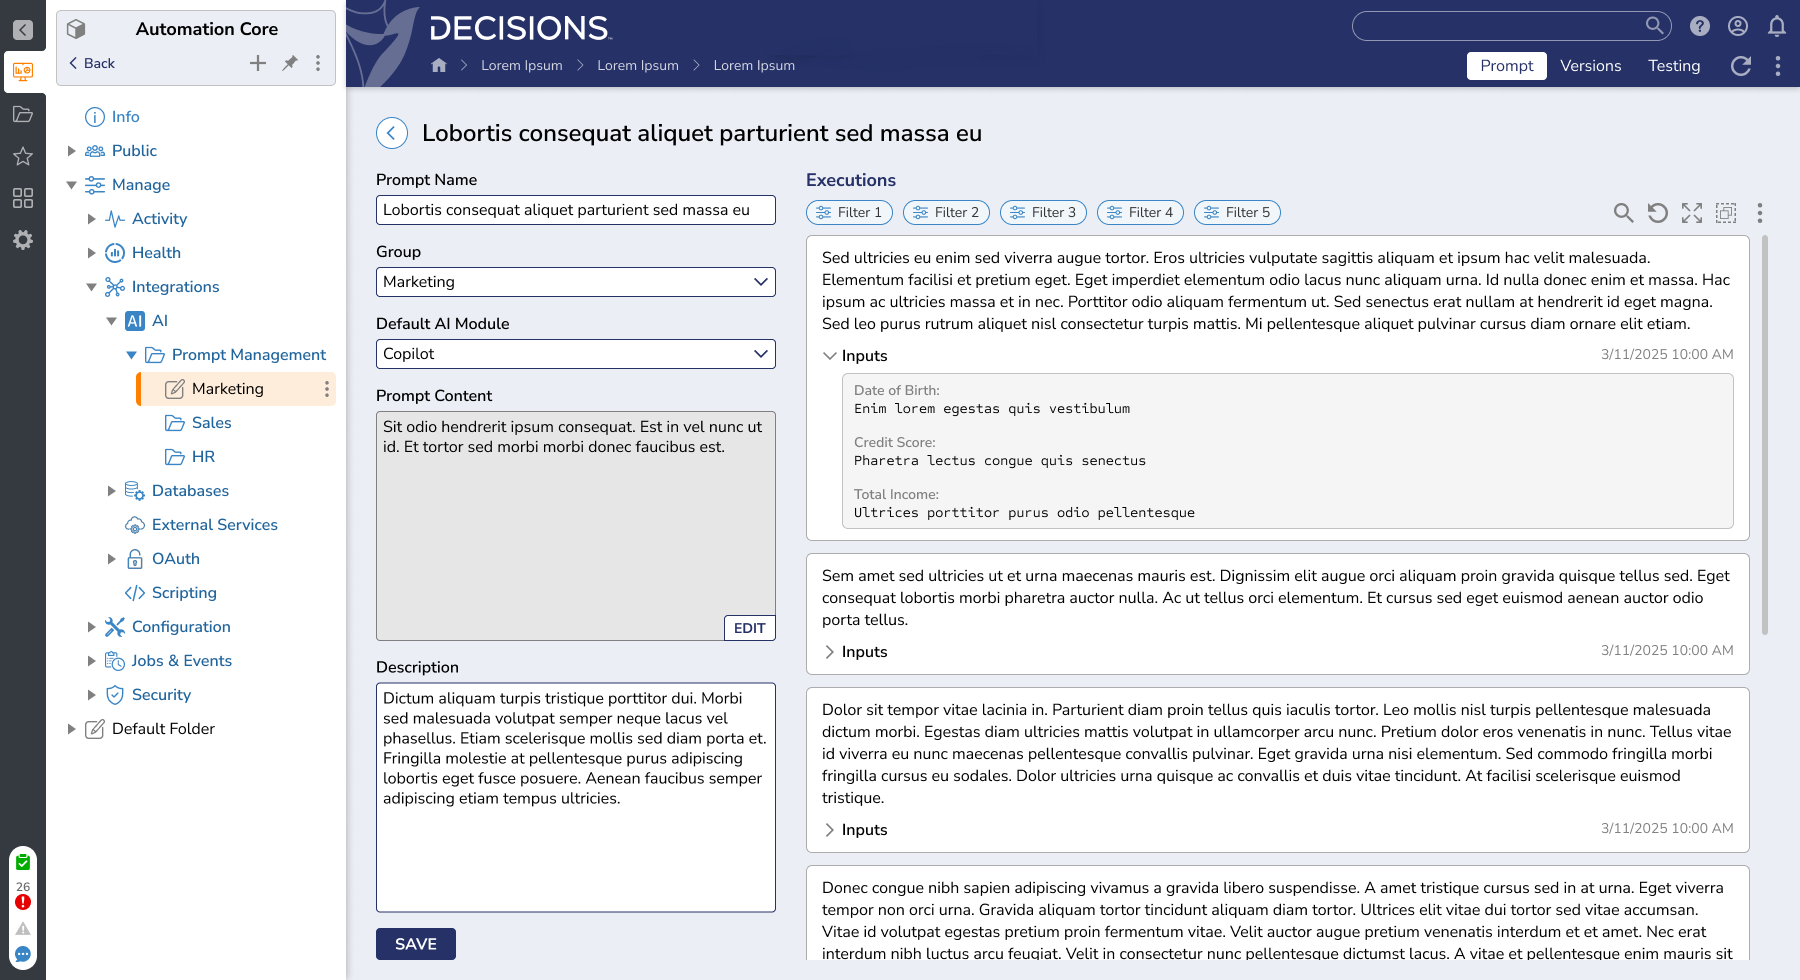
Task: Expand Executions panel to fullscreen
Action: click(1692, 212)
